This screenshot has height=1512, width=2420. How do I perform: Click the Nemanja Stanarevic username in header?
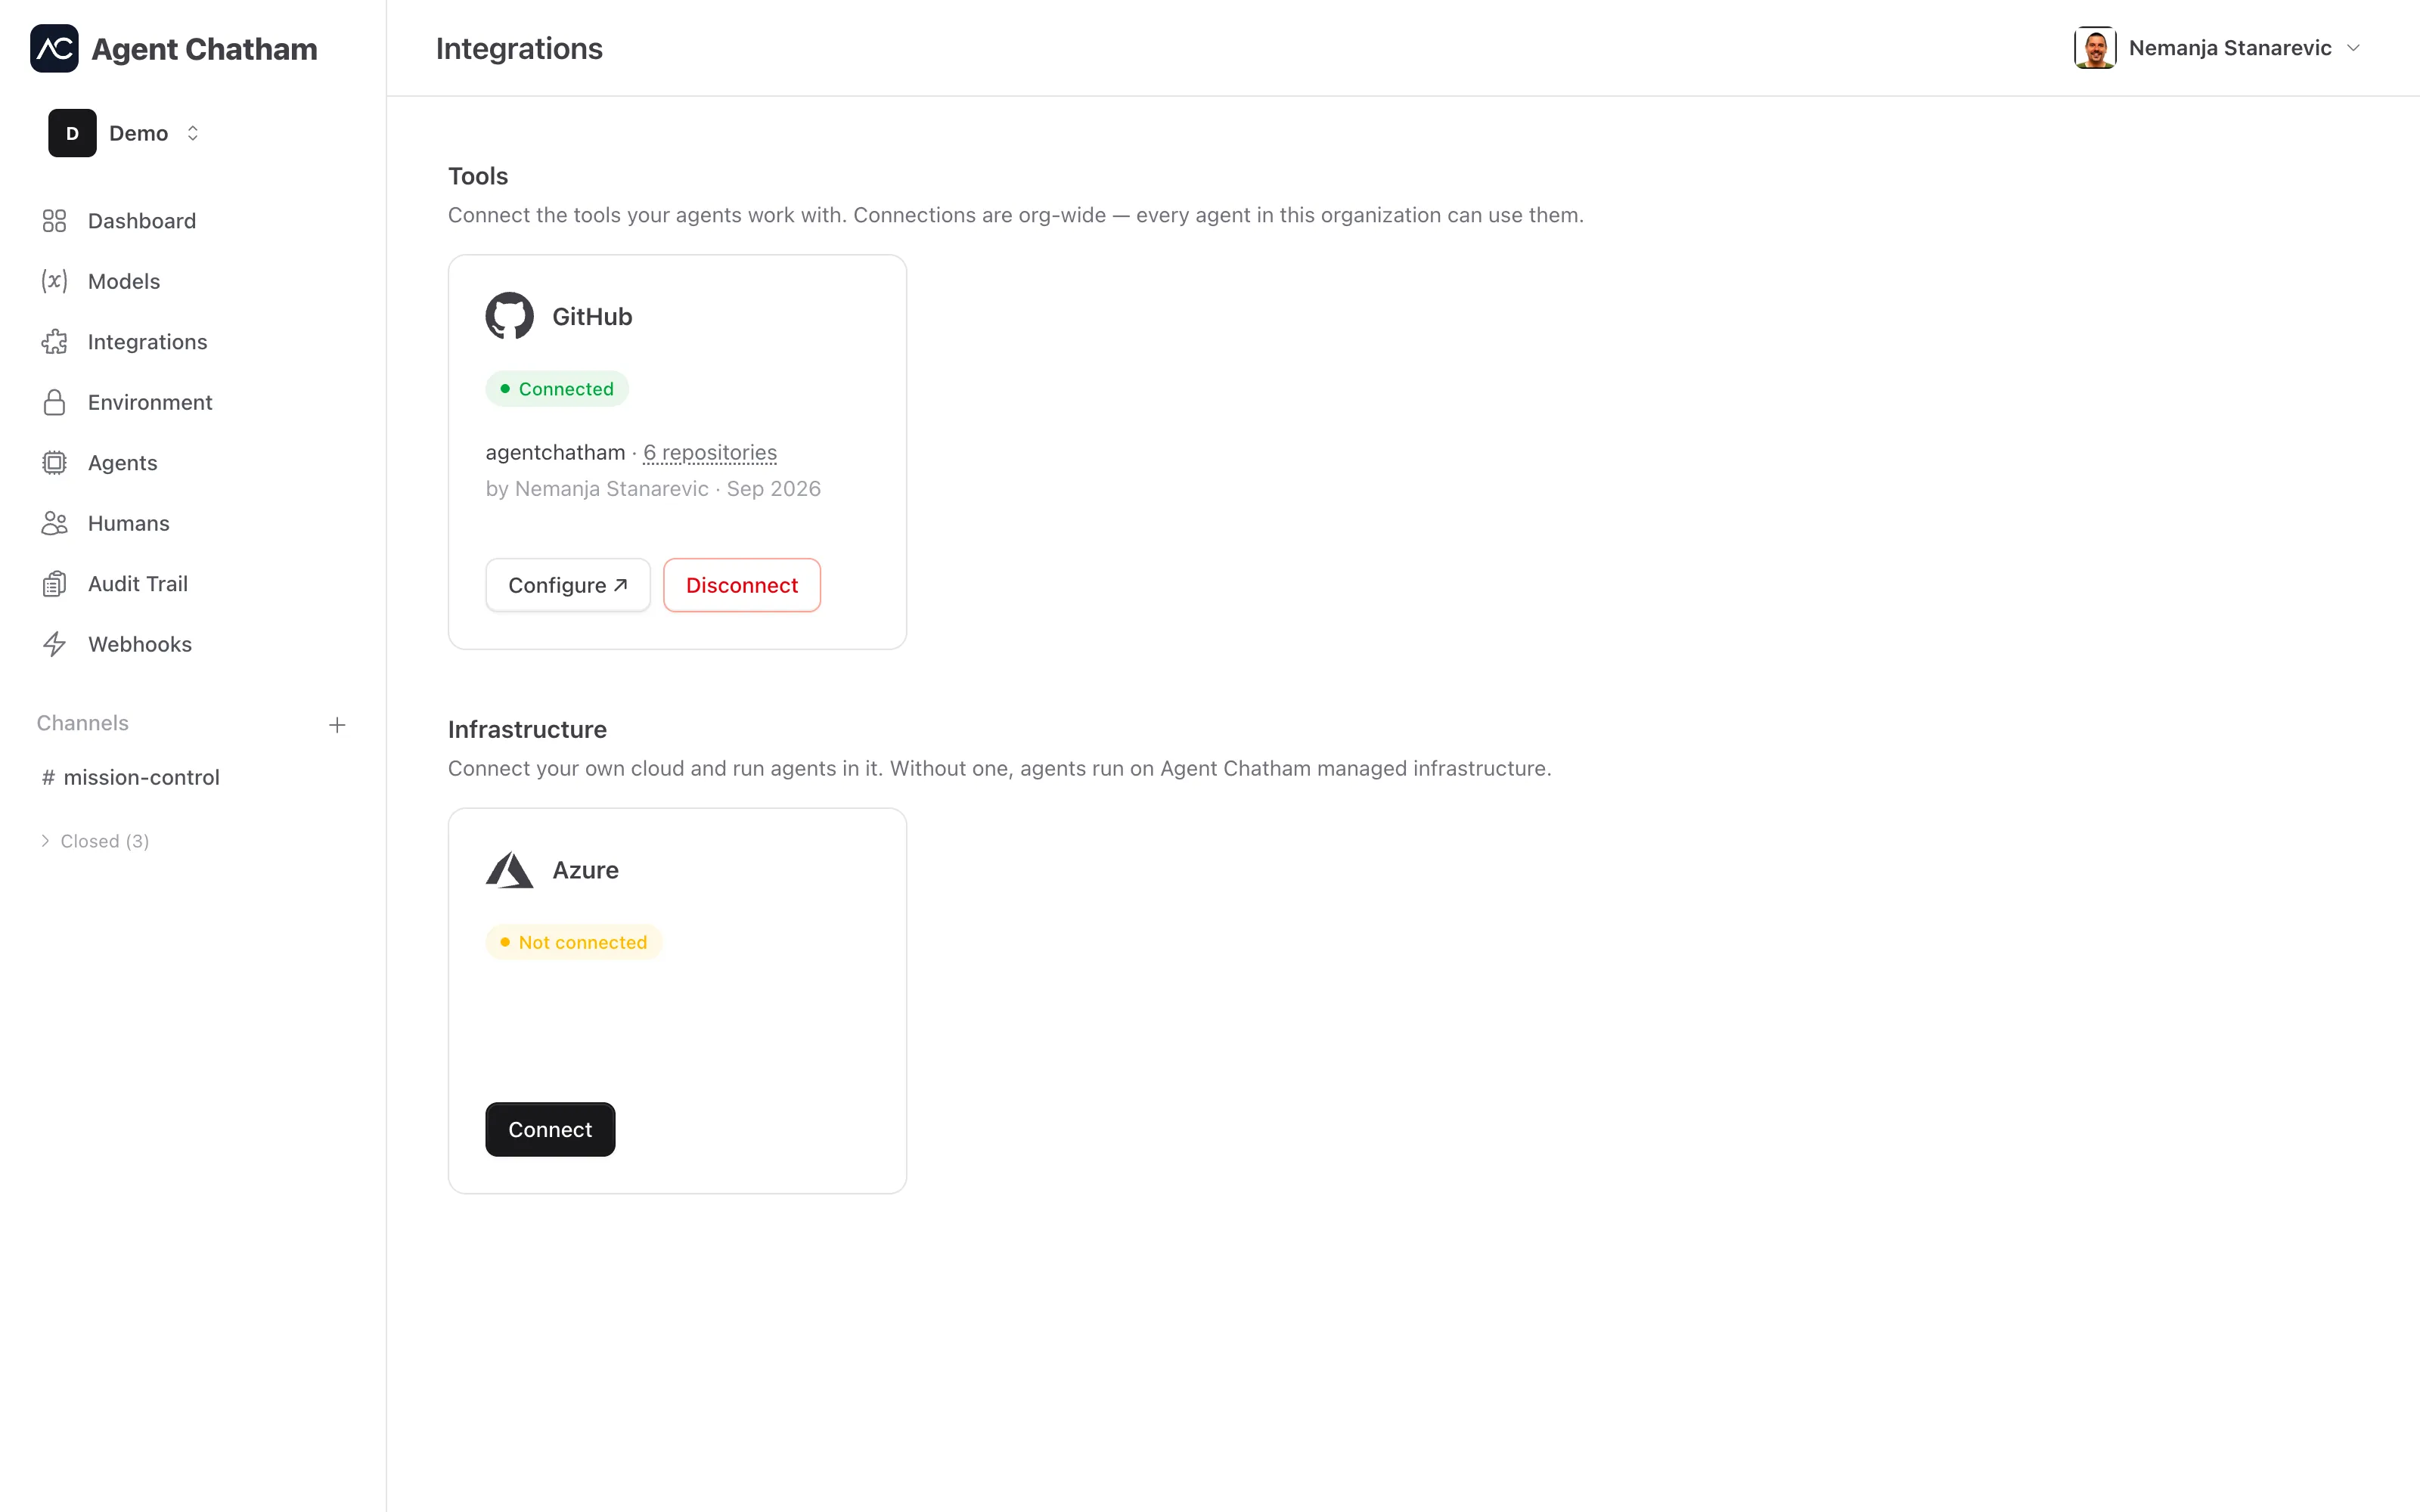pyautogui.click(x=2230, y=48)
